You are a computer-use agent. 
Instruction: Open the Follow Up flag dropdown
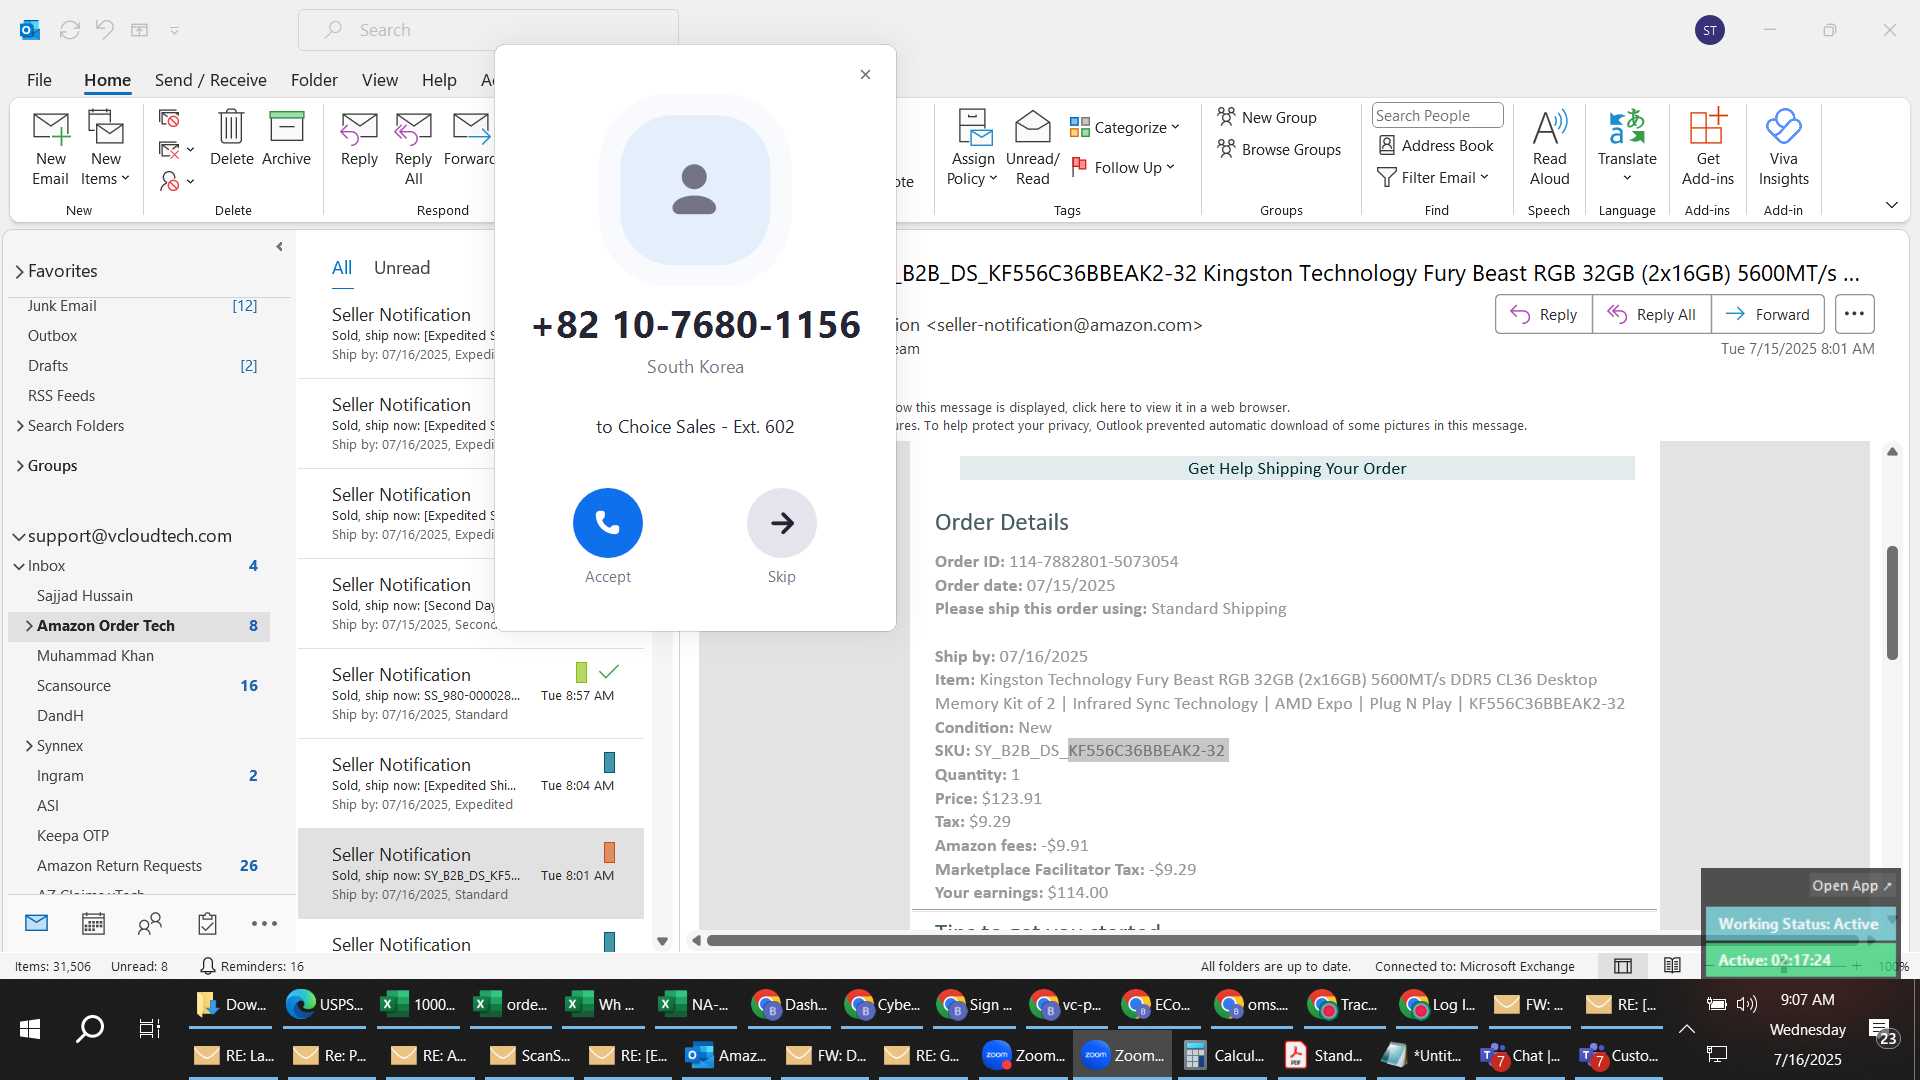pos(1123,167)
